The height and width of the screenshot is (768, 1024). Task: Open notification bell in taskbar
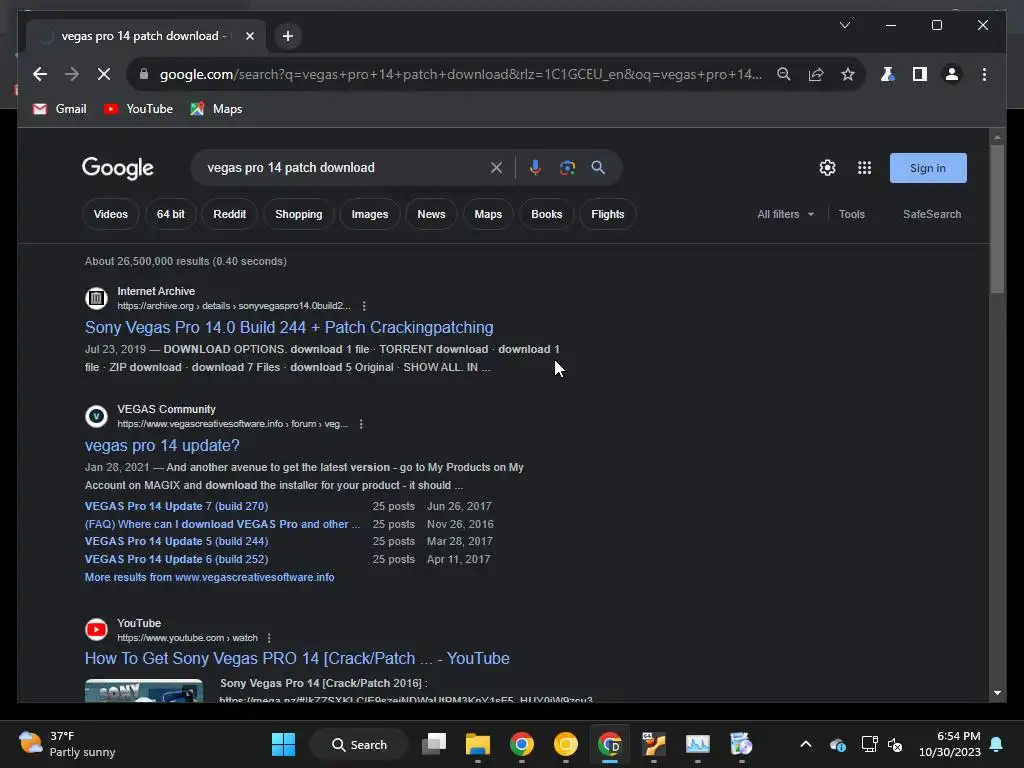click(x=997, y=744)
